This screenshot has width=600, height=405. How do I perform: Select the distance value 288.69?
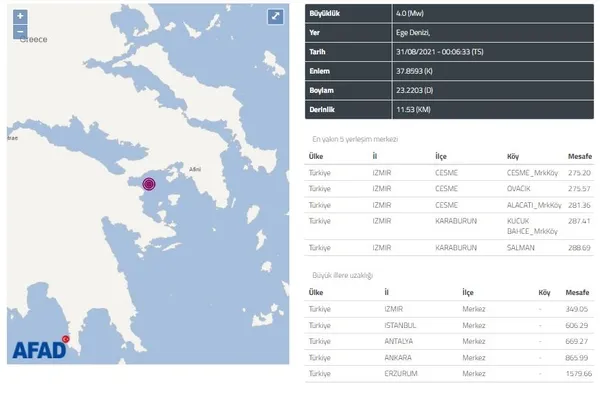(579, 248)
